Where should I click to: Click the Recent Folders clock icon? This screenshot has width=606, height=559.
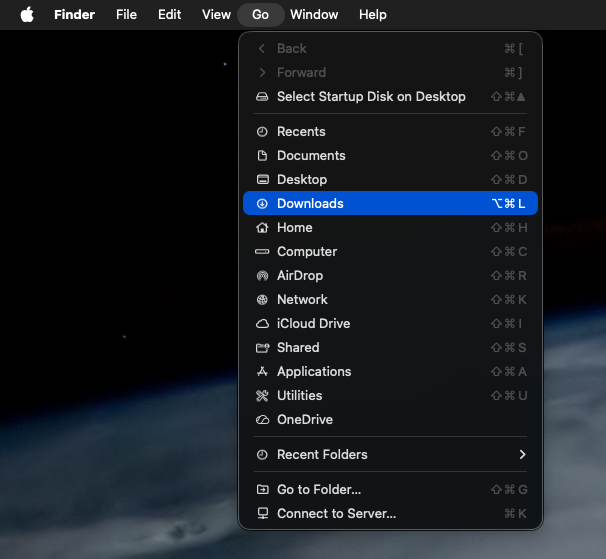pyautogui.click(x=262, y=455)
